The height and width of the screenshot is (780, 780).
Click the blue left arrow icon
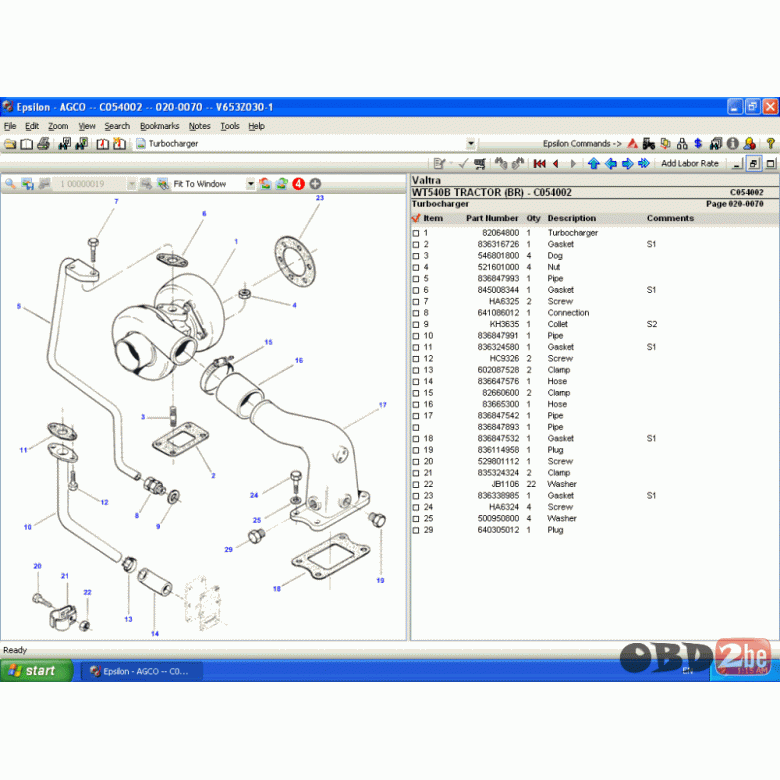tap(611, 164)
